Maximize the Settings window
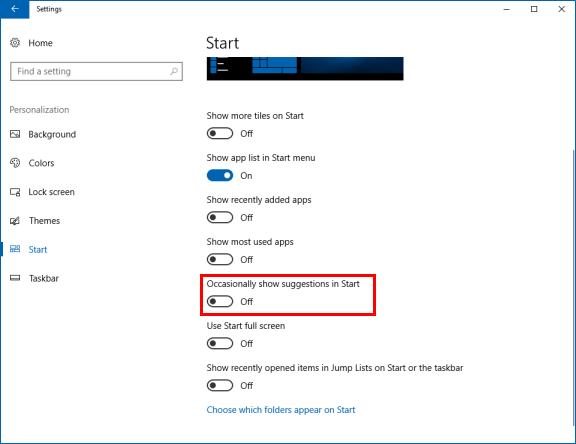Screen dimensions: 576x444 [534, 9]
